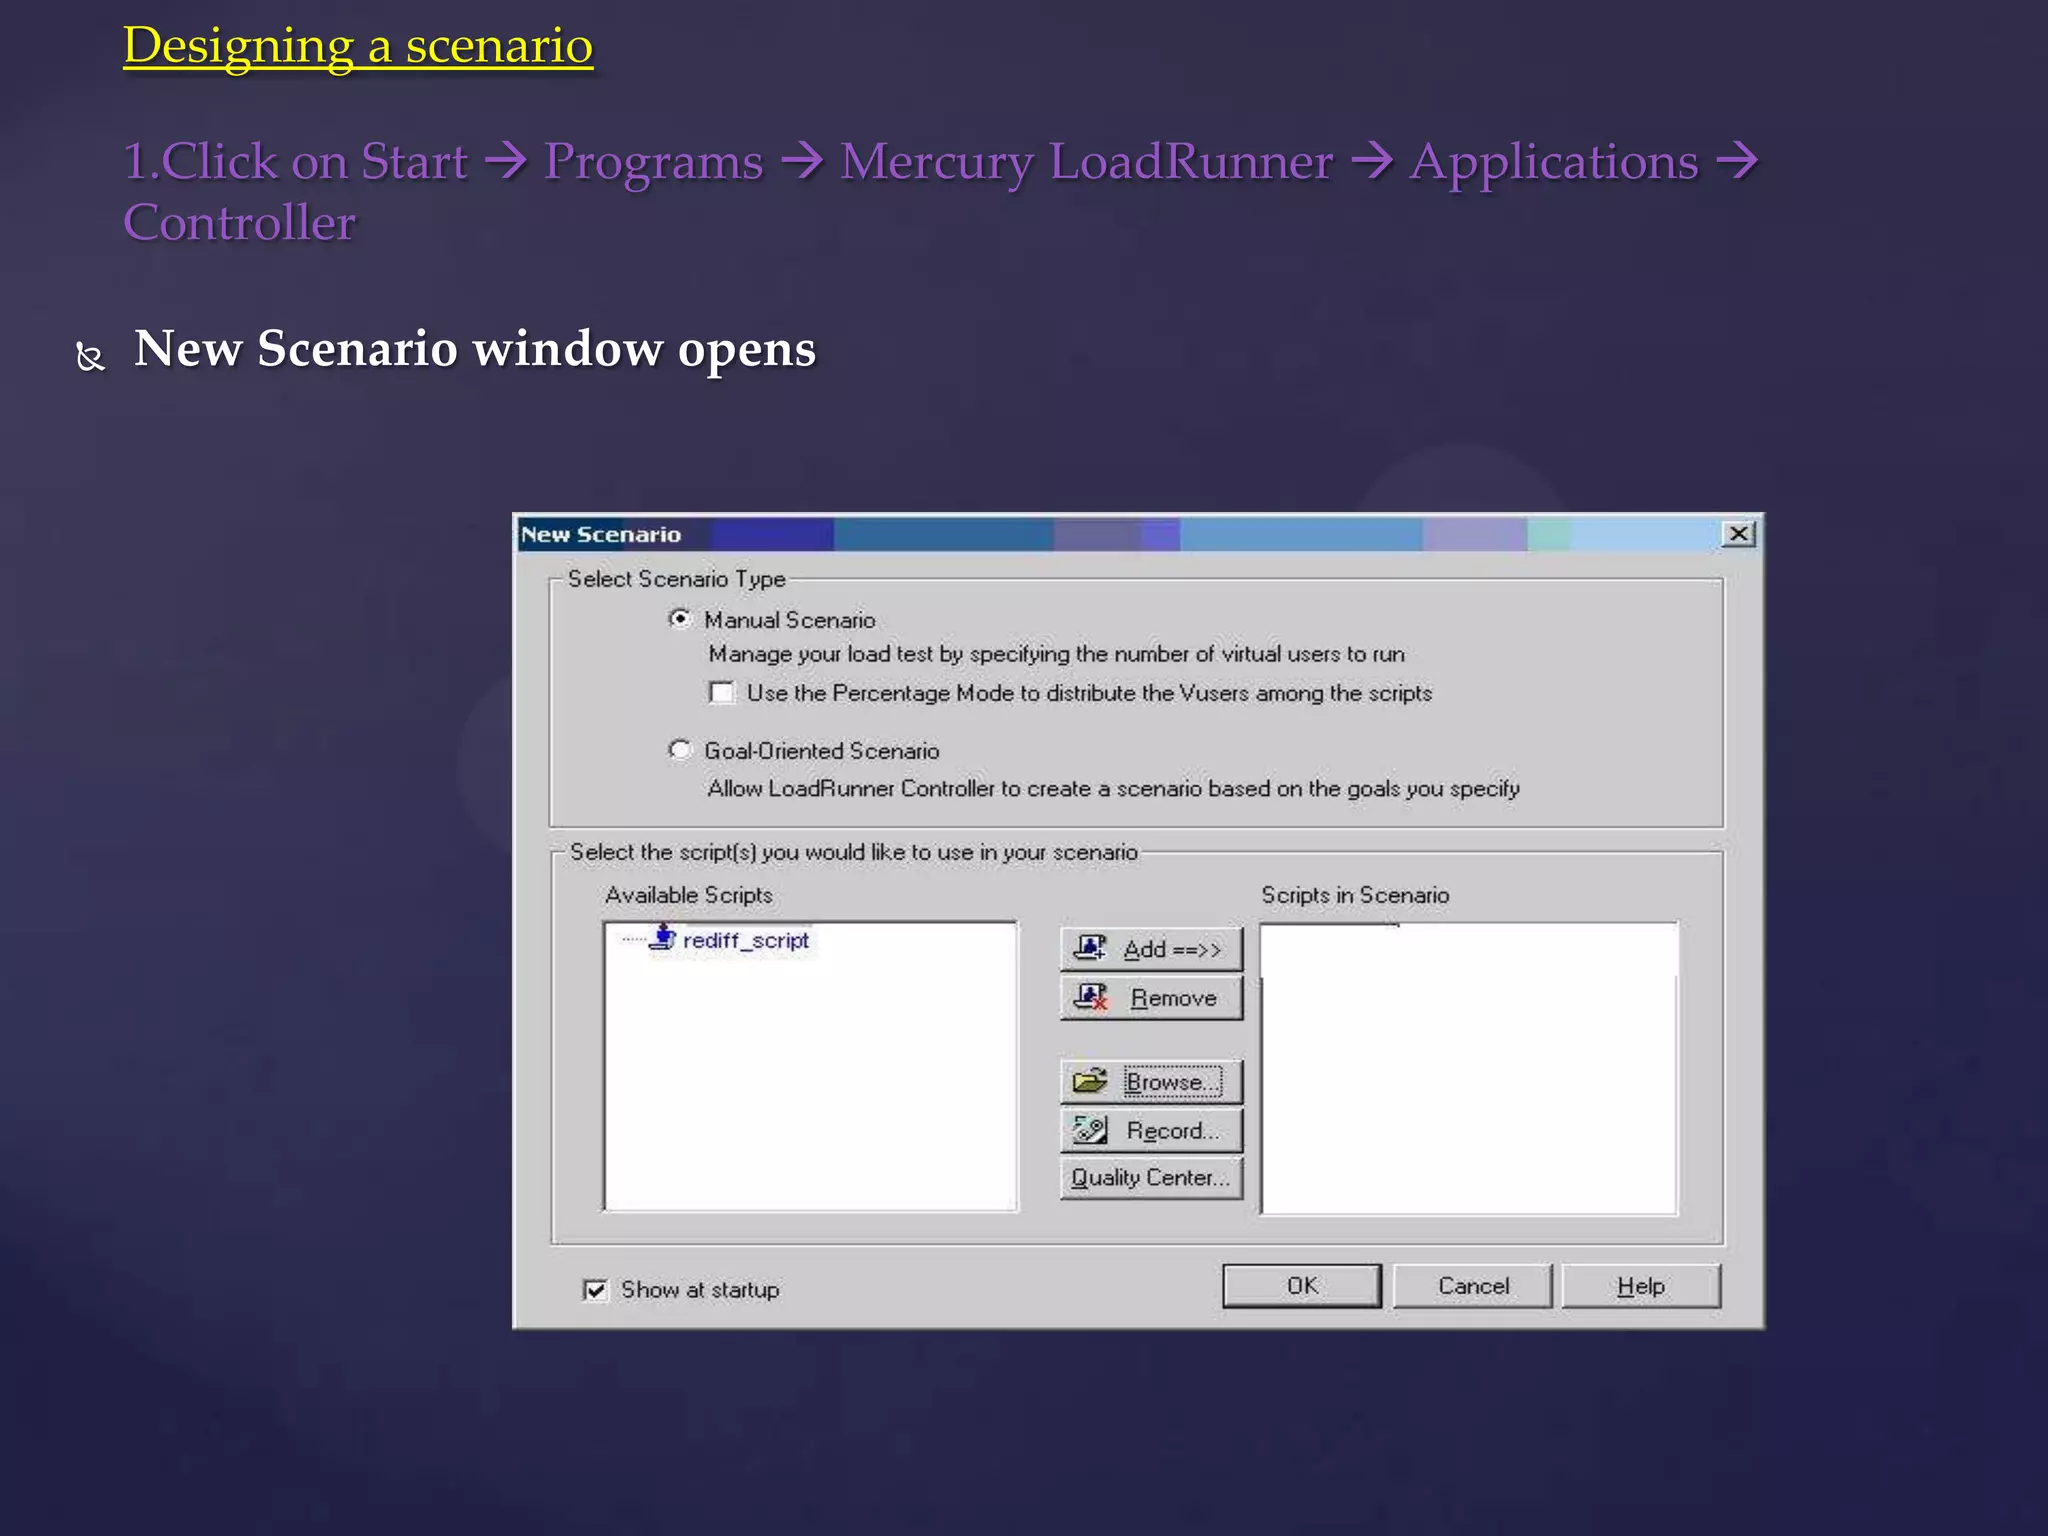Click Allow LoadRunner Controller description text
Image resolution: width=2048 pixels, height=1536 pixels.
[x=1113, y=789]
